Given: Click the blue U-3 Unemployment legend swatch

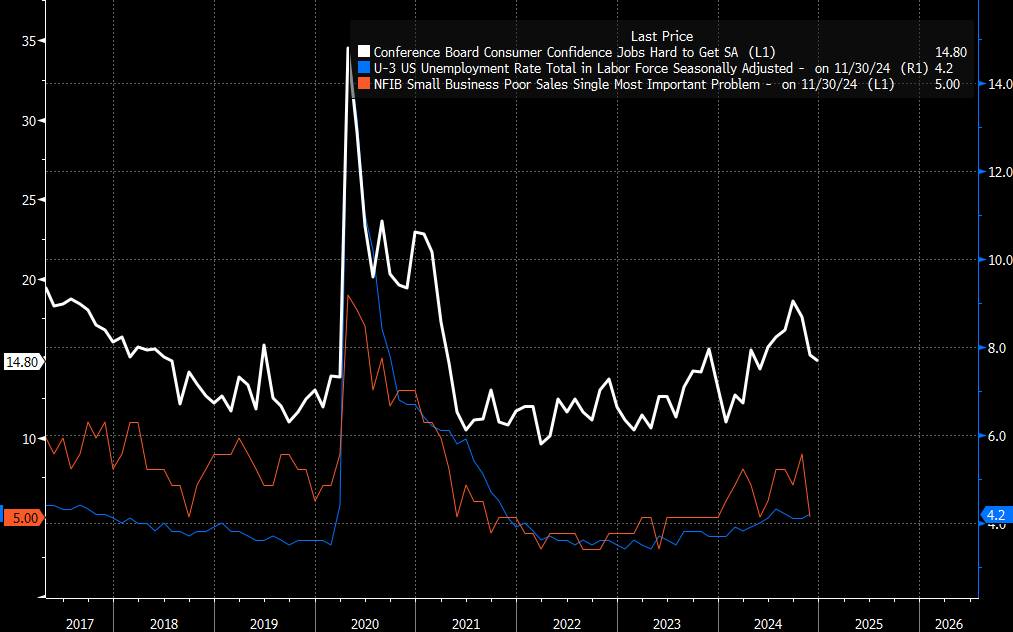Looking at the screenshot, I should pyautogui.click(x=364, y=68).
